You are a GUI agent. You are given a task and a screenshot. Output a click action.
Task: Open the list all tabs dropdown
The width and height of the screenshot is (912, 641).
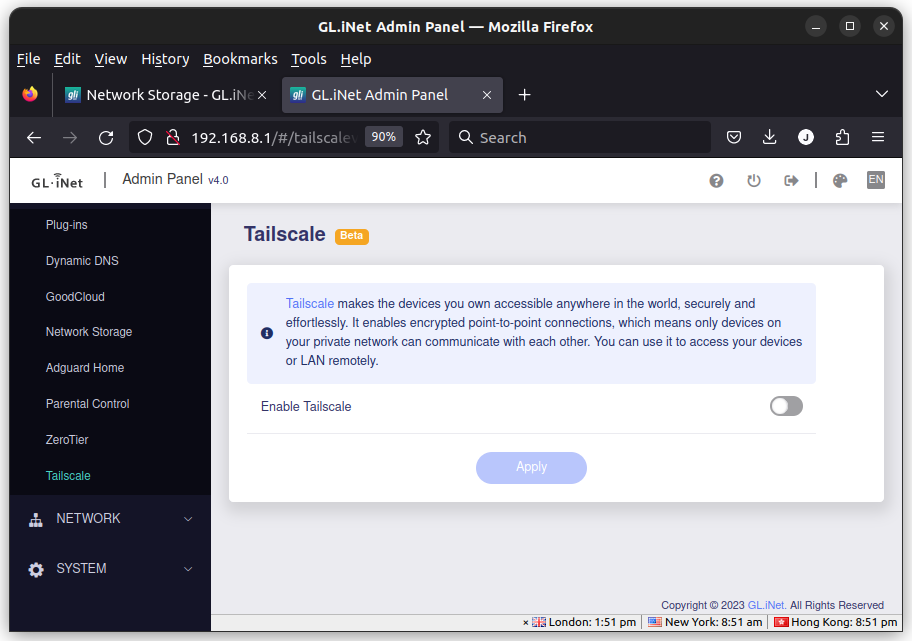pos(882,94)
